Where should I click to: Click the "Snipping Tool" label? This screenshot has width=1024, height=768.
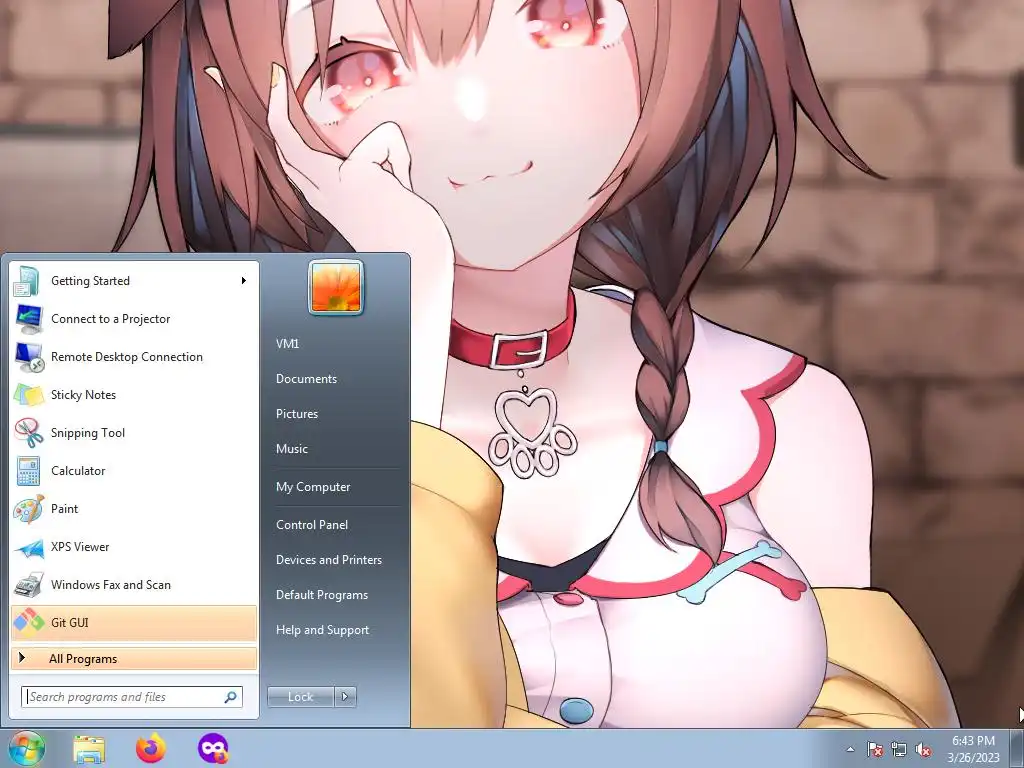(88, 432)
